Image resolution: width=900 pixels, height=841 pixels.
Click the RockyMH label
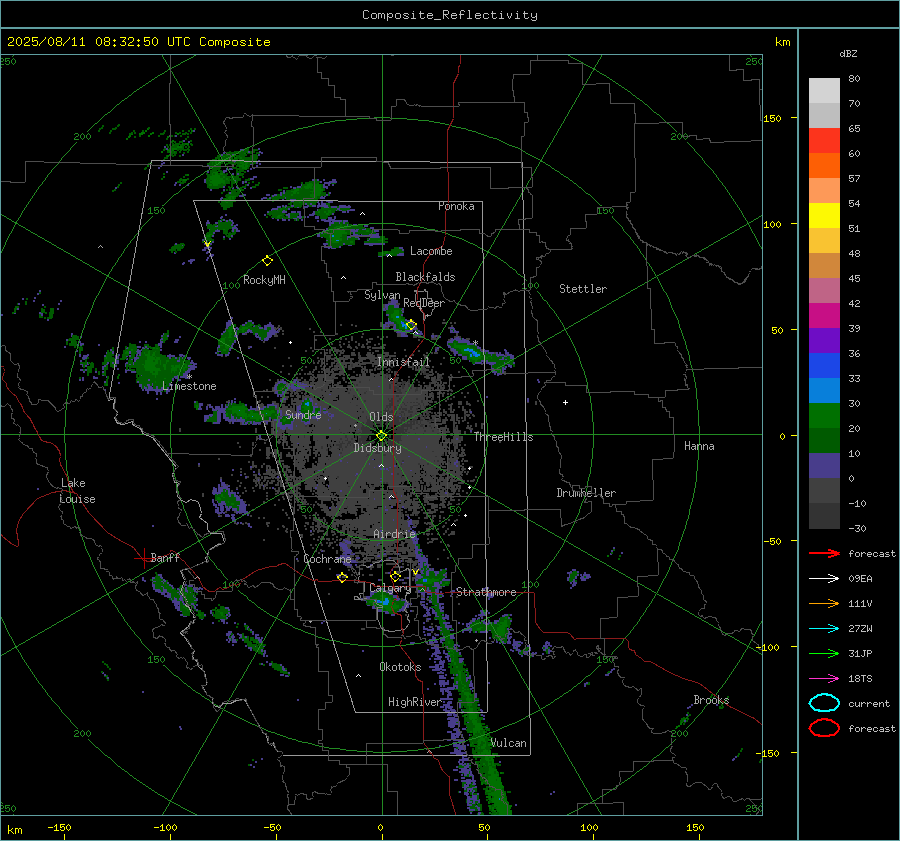point(264,280)
